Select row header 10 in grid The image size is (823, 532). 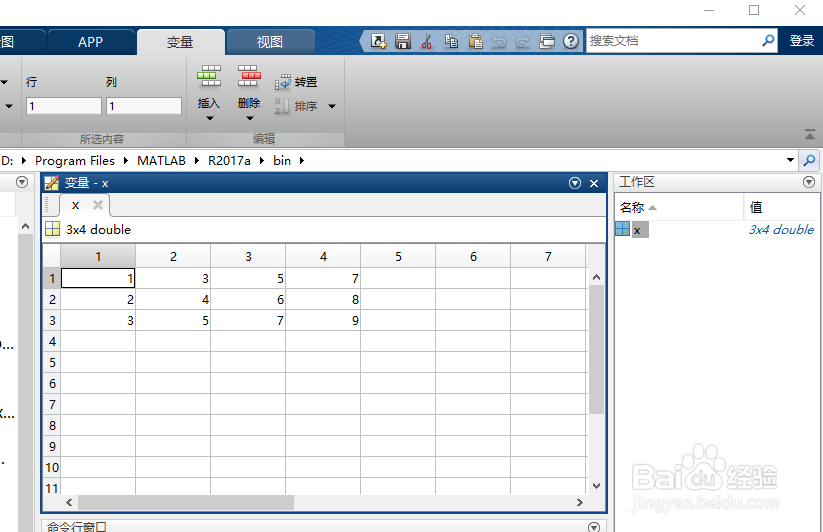click(x=52, y=467)
